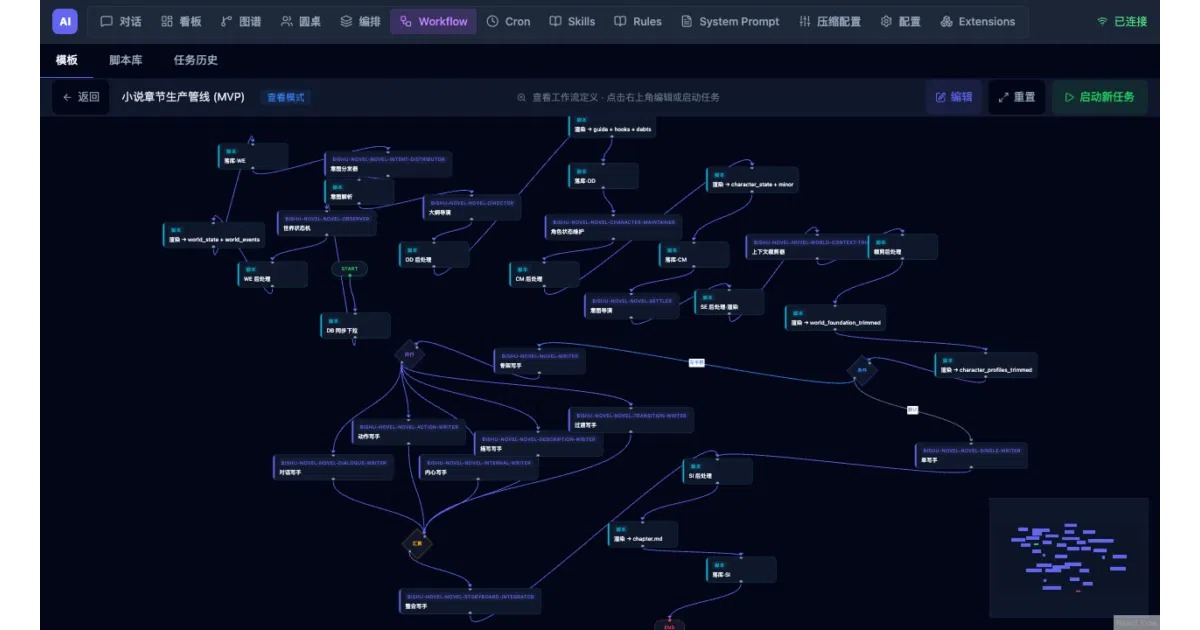Click 启动新任务 to start a task

pyautogui.click(x=1099, y=97)
